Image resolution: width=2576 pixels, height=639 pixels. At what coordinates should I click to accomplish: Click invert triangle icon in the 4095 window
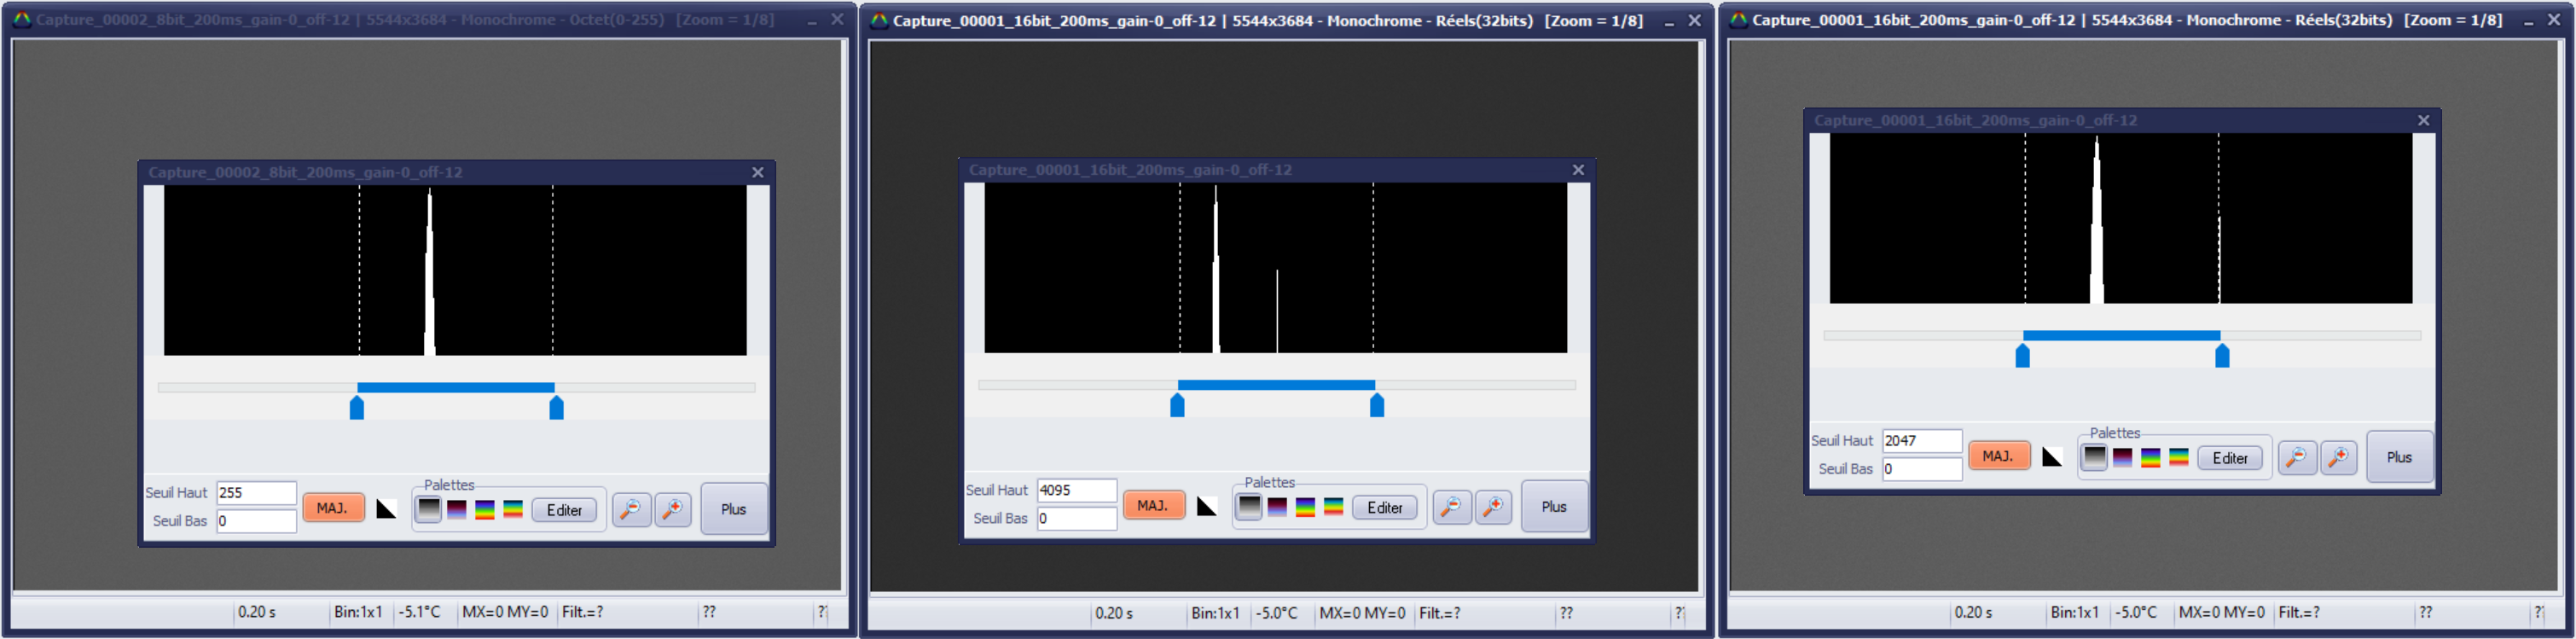pos(1206,507)
